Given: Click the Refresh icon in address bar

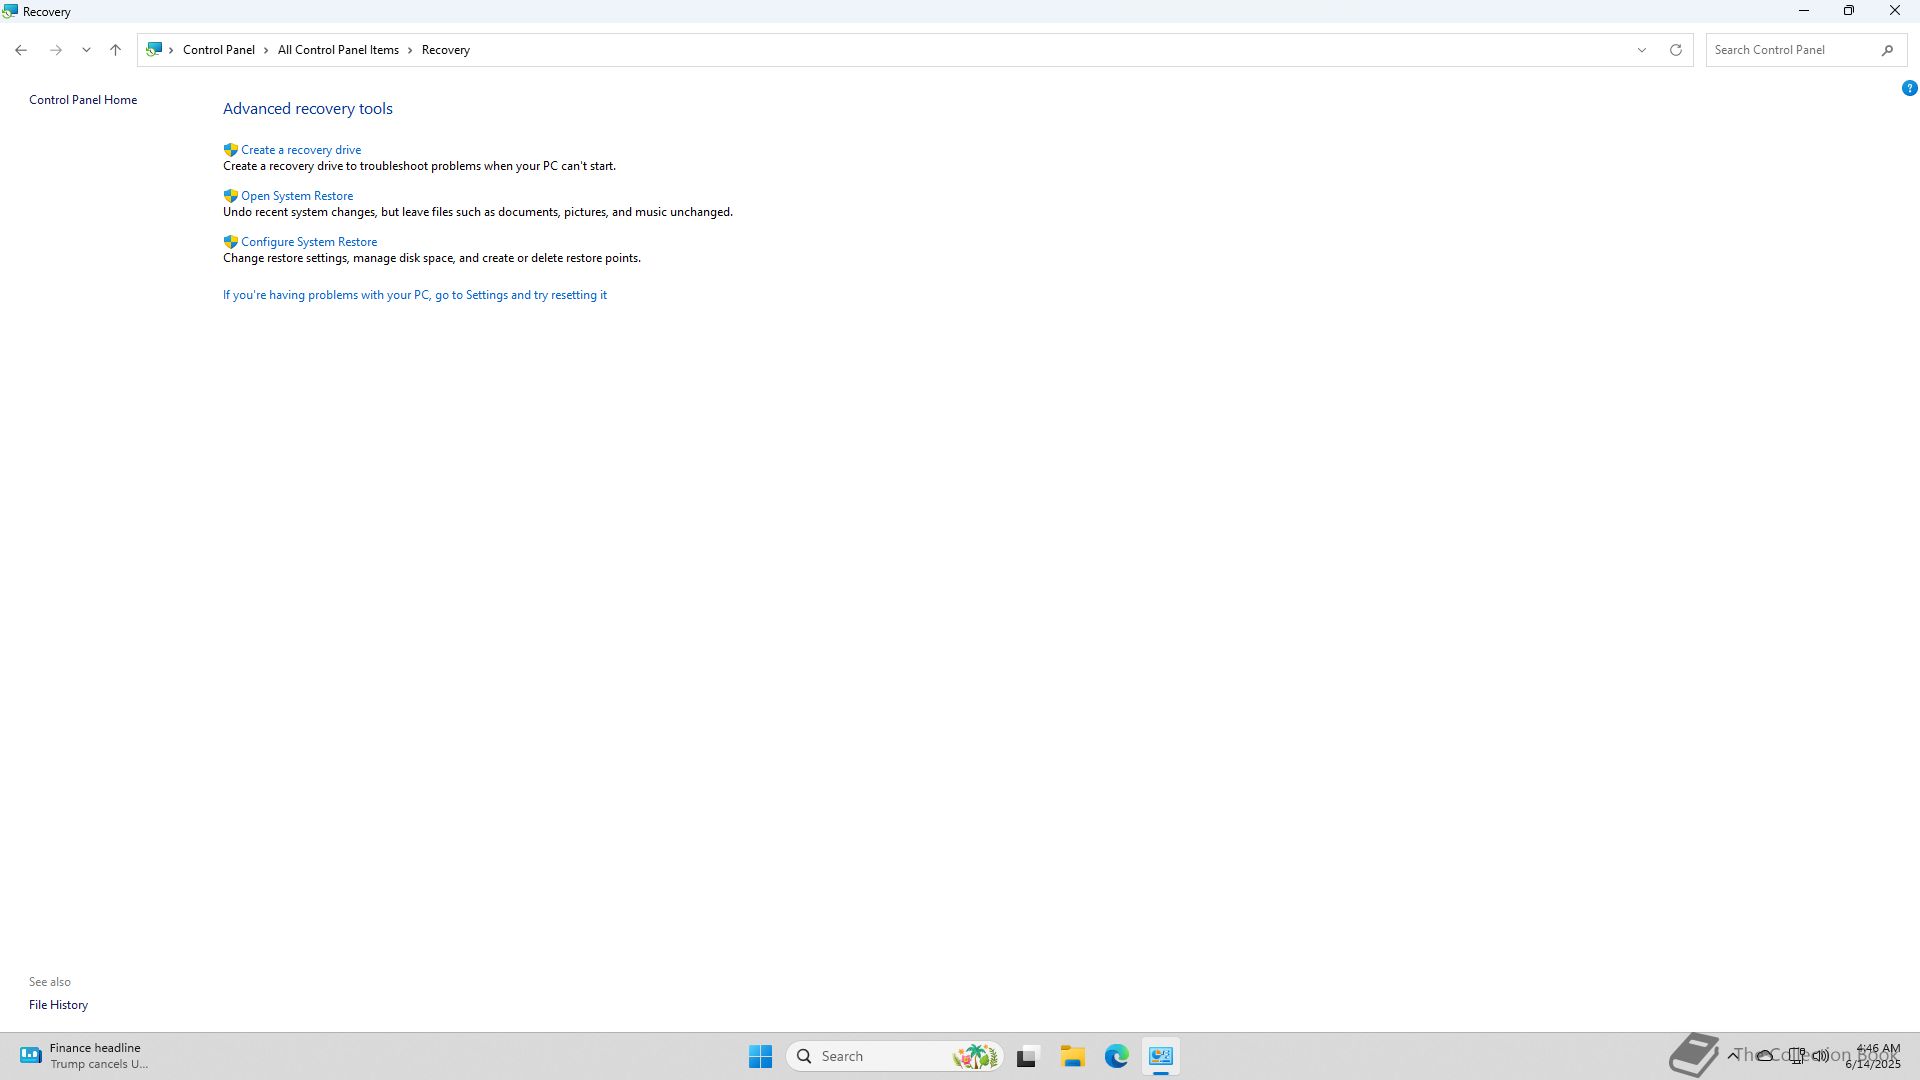Looking at the screenshot, I should click(x=1675, y=50).
